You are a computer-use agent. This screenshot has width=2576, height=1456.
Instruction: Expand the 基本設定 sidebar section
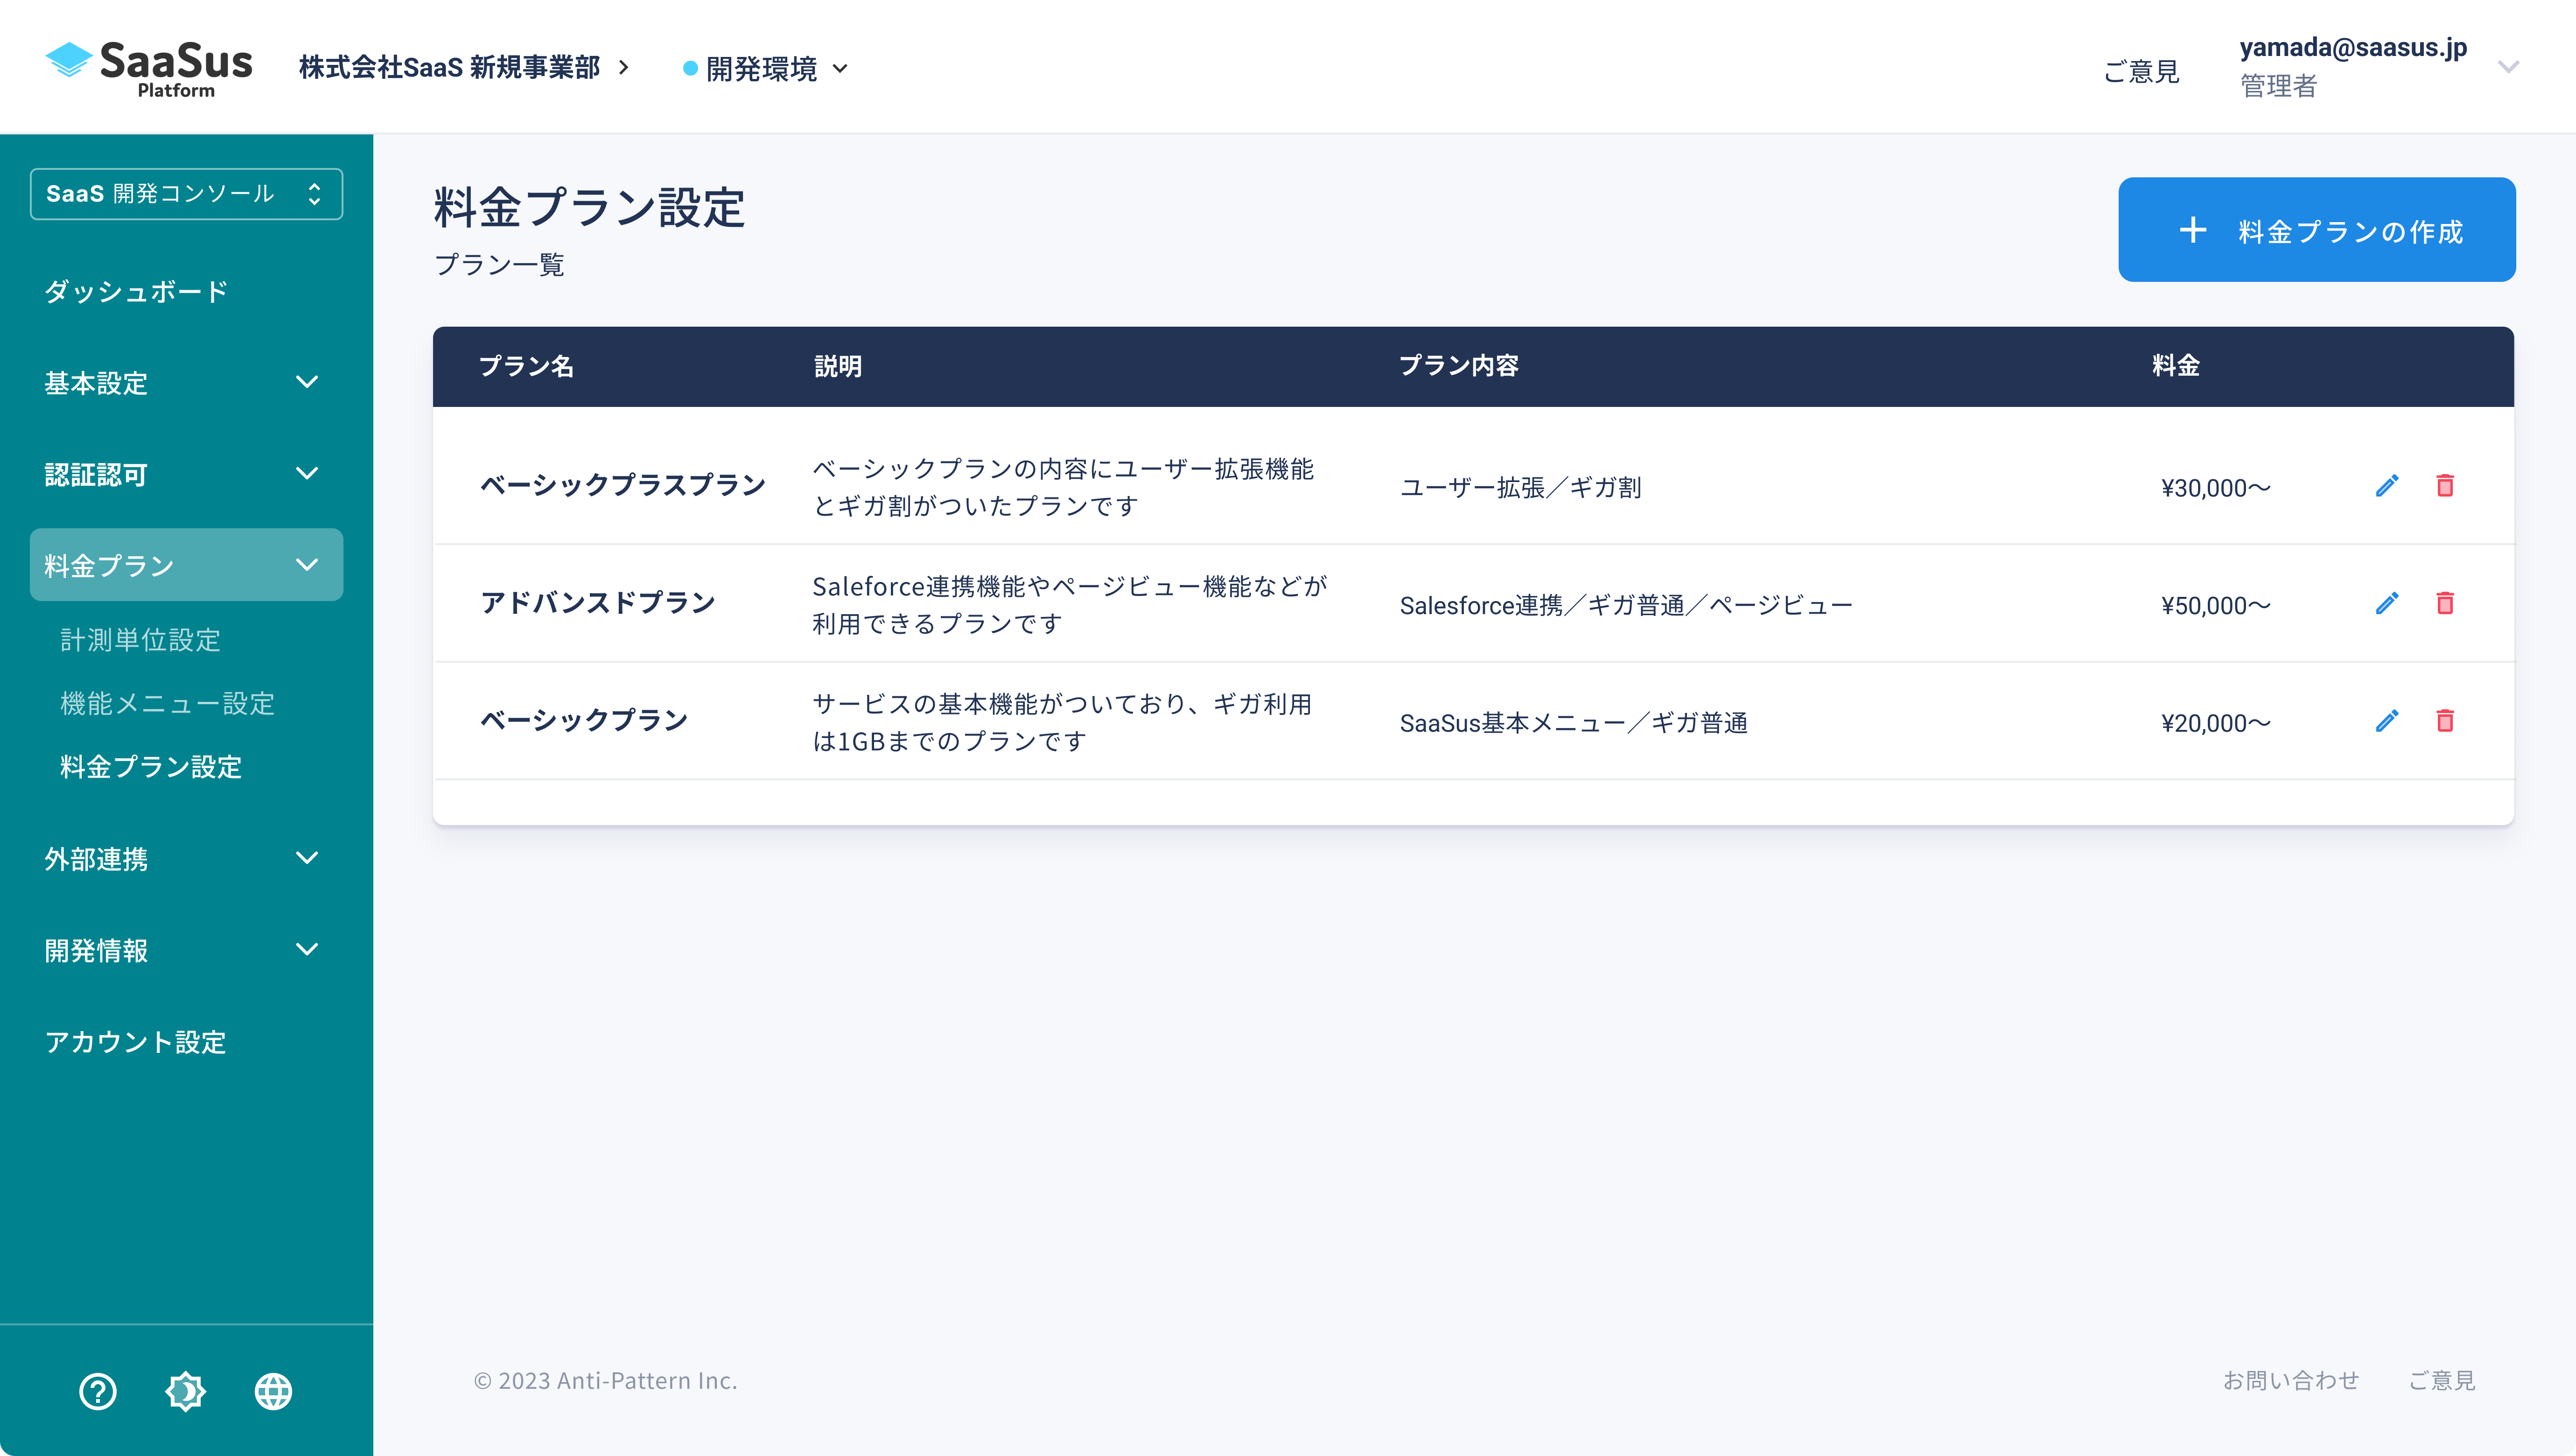click(x=187, y=382)
